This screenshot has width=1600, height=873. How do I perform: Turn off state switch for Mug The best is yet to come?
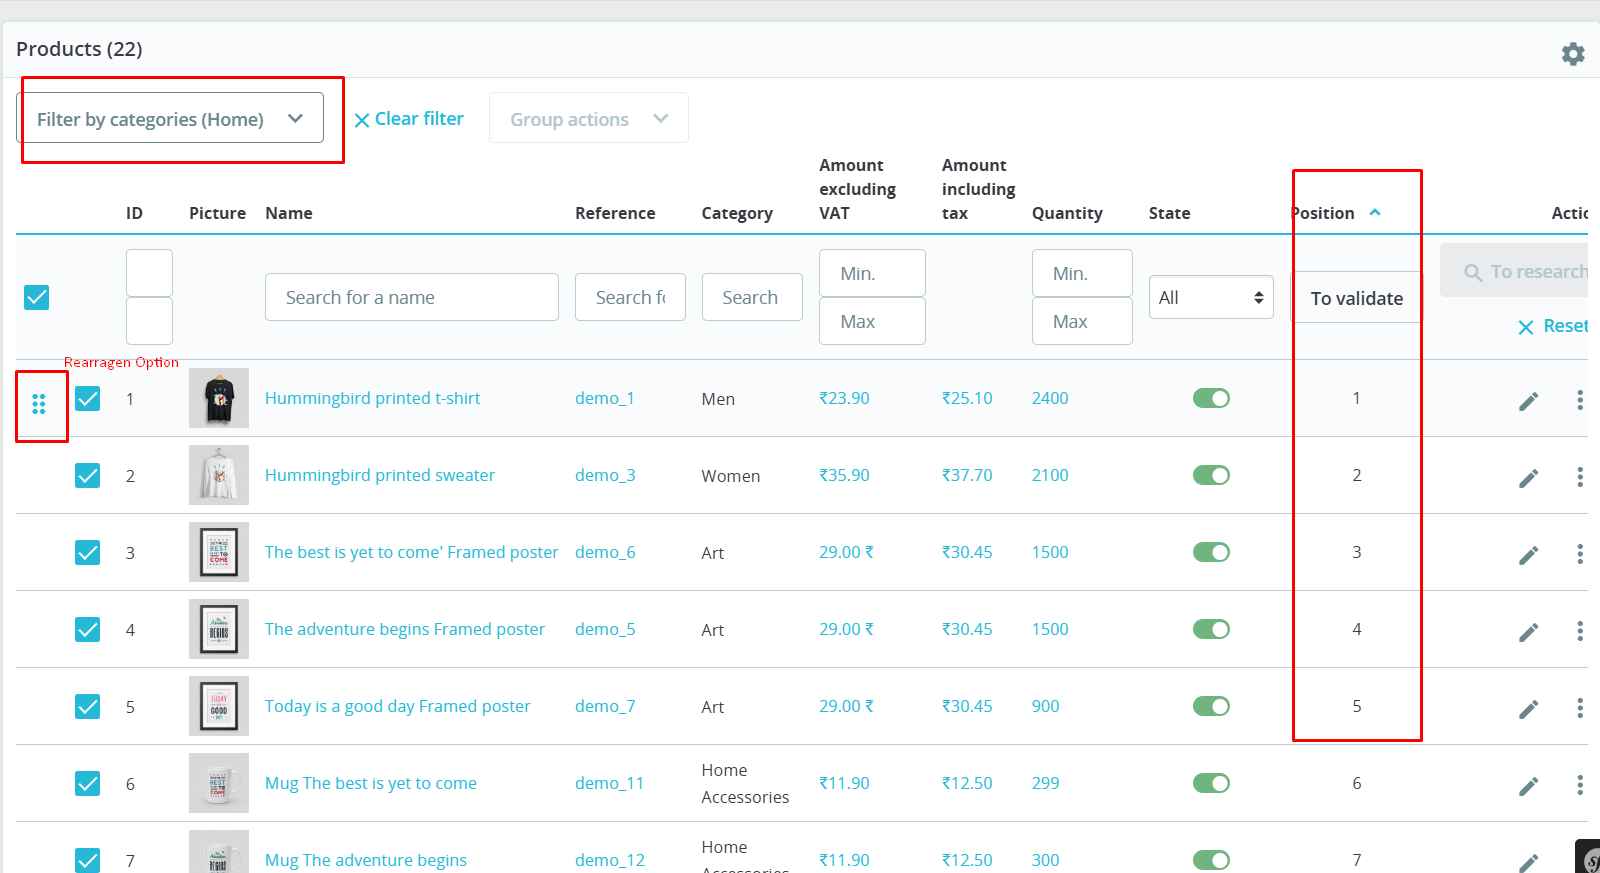1211,783
